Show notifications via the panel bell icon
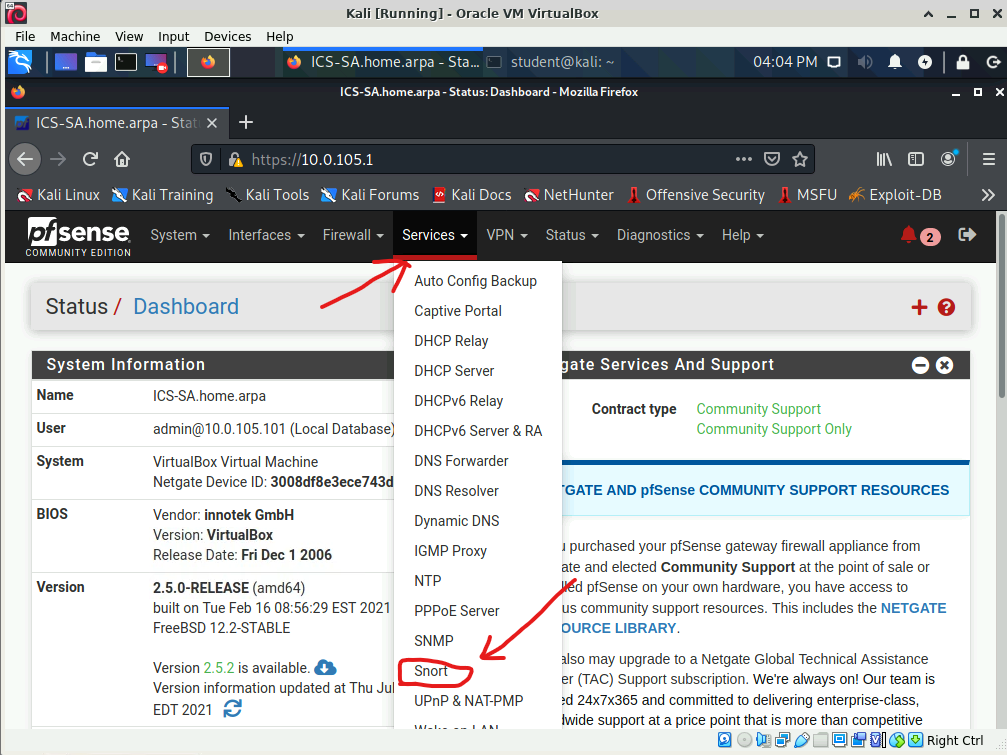 pyautogui.click(x=895, y=62)
